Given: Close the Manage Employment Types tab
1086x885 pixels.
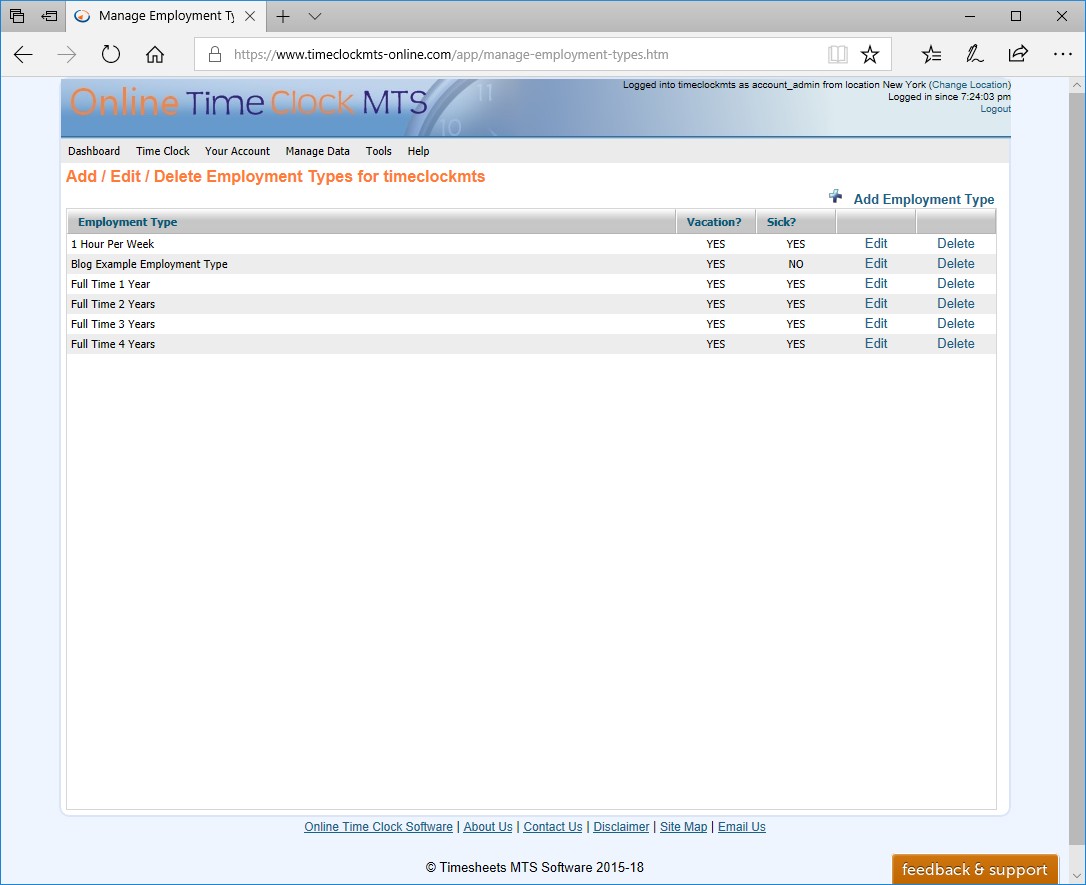Looking at the screenshot, I should 251,16.
